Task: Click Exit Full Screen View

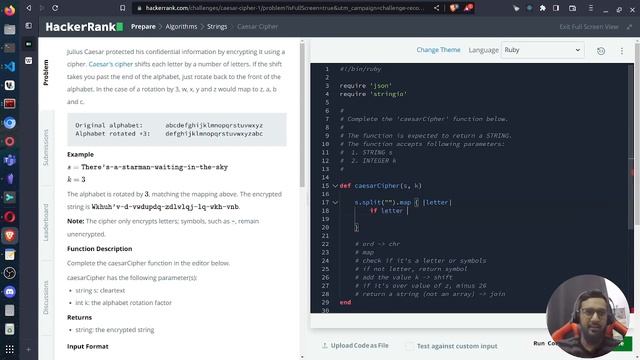Action: (x=589, y=27)
